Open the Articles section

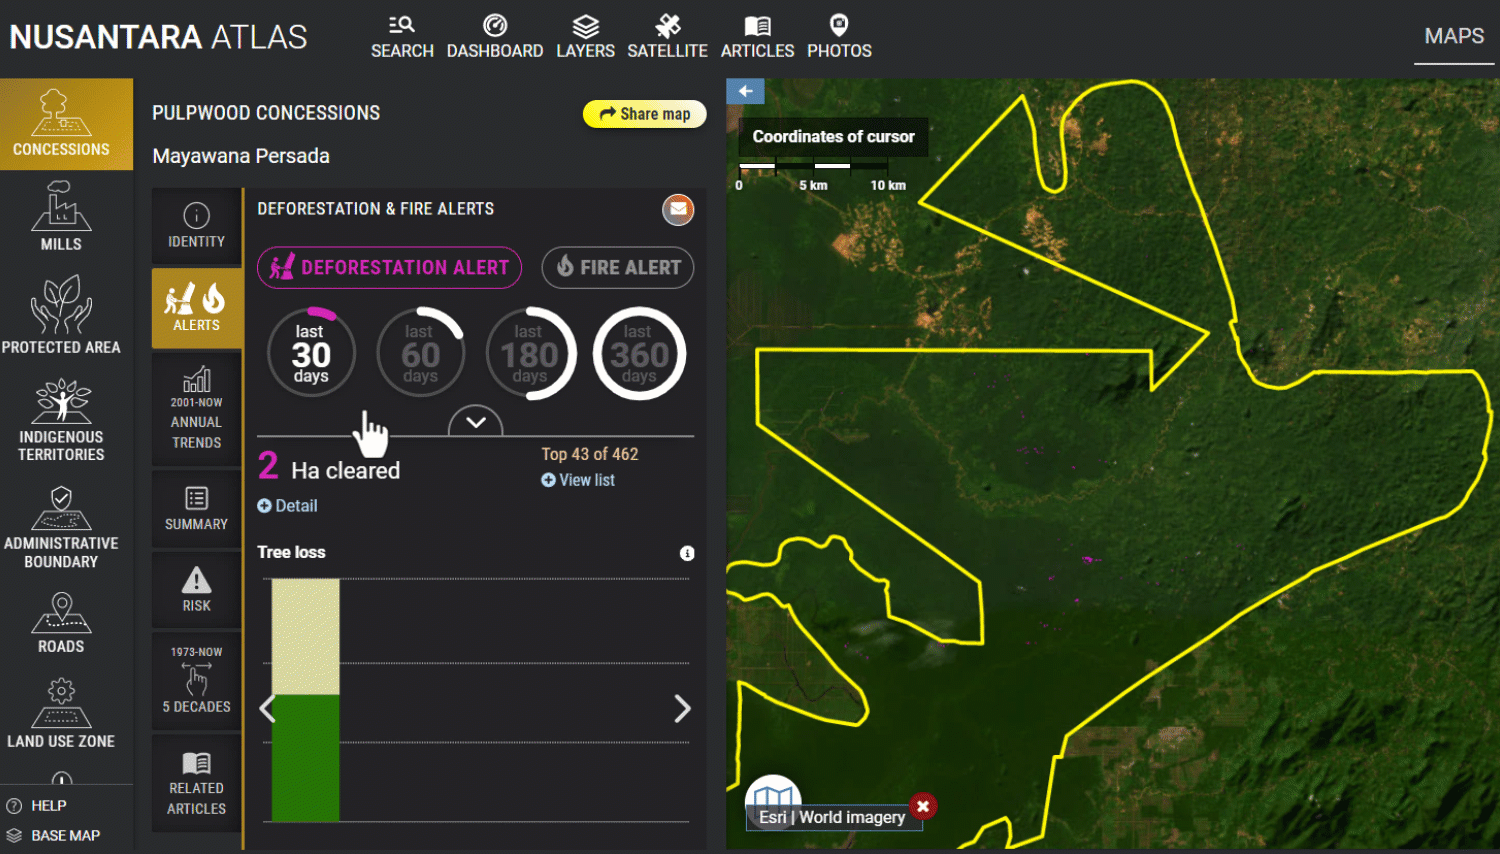click(x=757, y=37)
